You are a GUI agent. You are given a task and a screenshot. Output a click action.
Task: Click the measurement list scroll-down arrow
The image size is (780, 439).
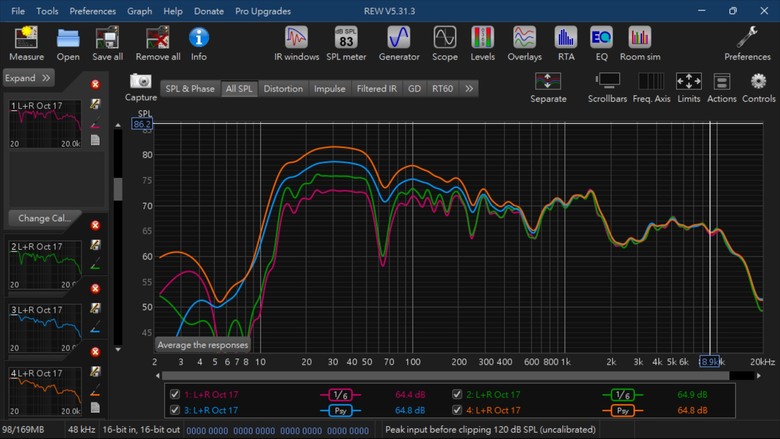[x=118, y=350]
